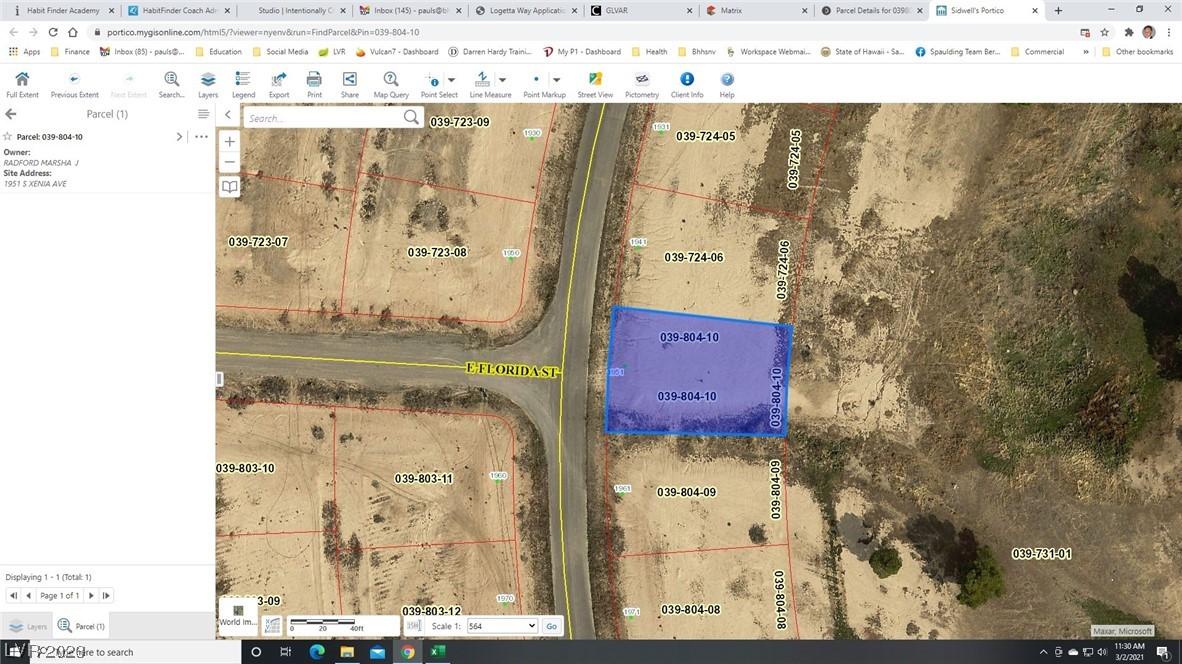Show the map Legend

[x=243, y=84]
